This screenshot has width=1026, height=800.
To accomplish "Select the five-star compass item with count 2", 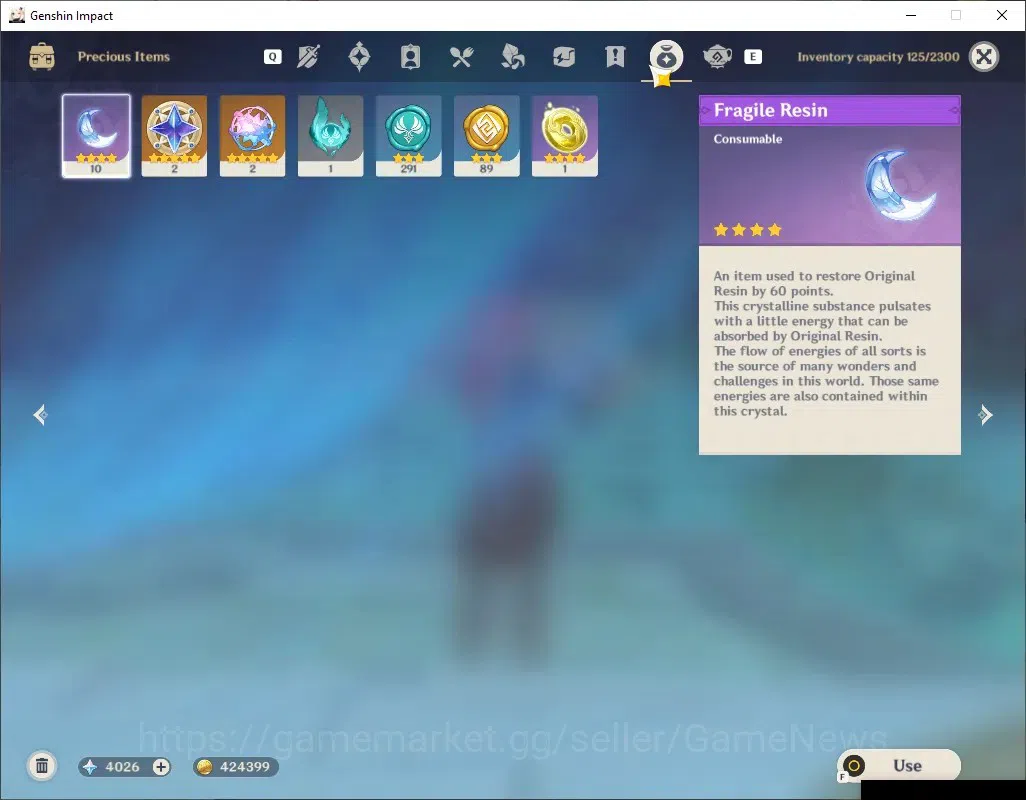I will (174, 136).
